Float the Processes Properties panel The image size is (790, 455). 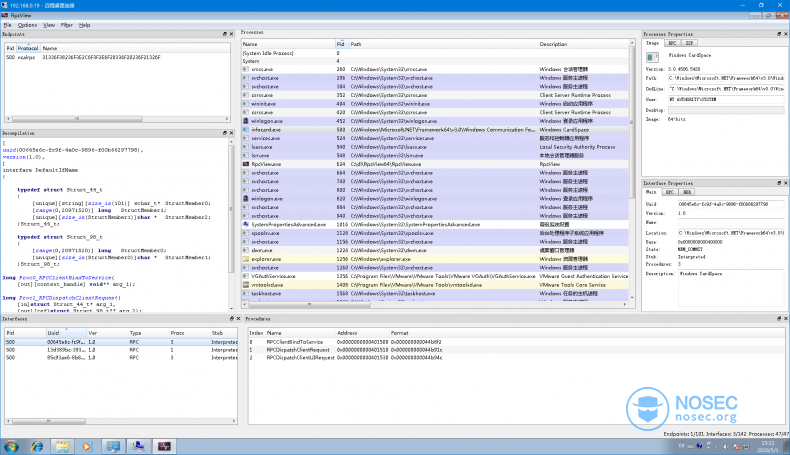pos(779,34)
